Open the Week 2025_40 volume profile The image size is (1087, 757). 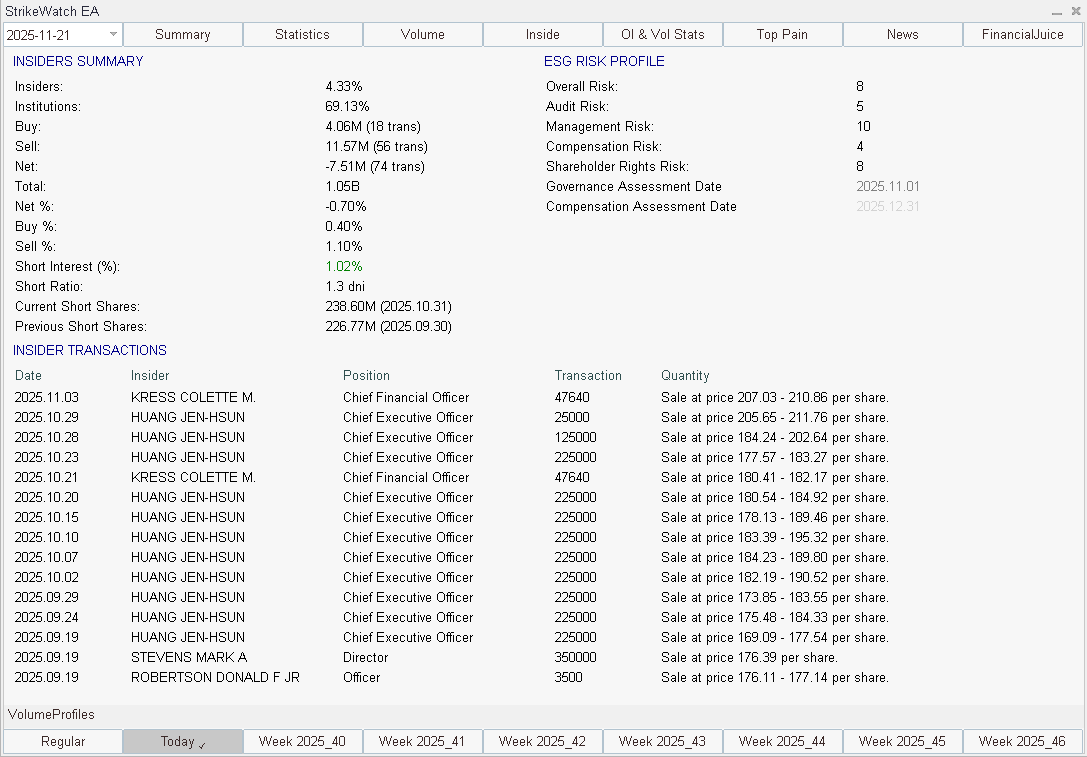pyautogui.click(x=302, y=741)
